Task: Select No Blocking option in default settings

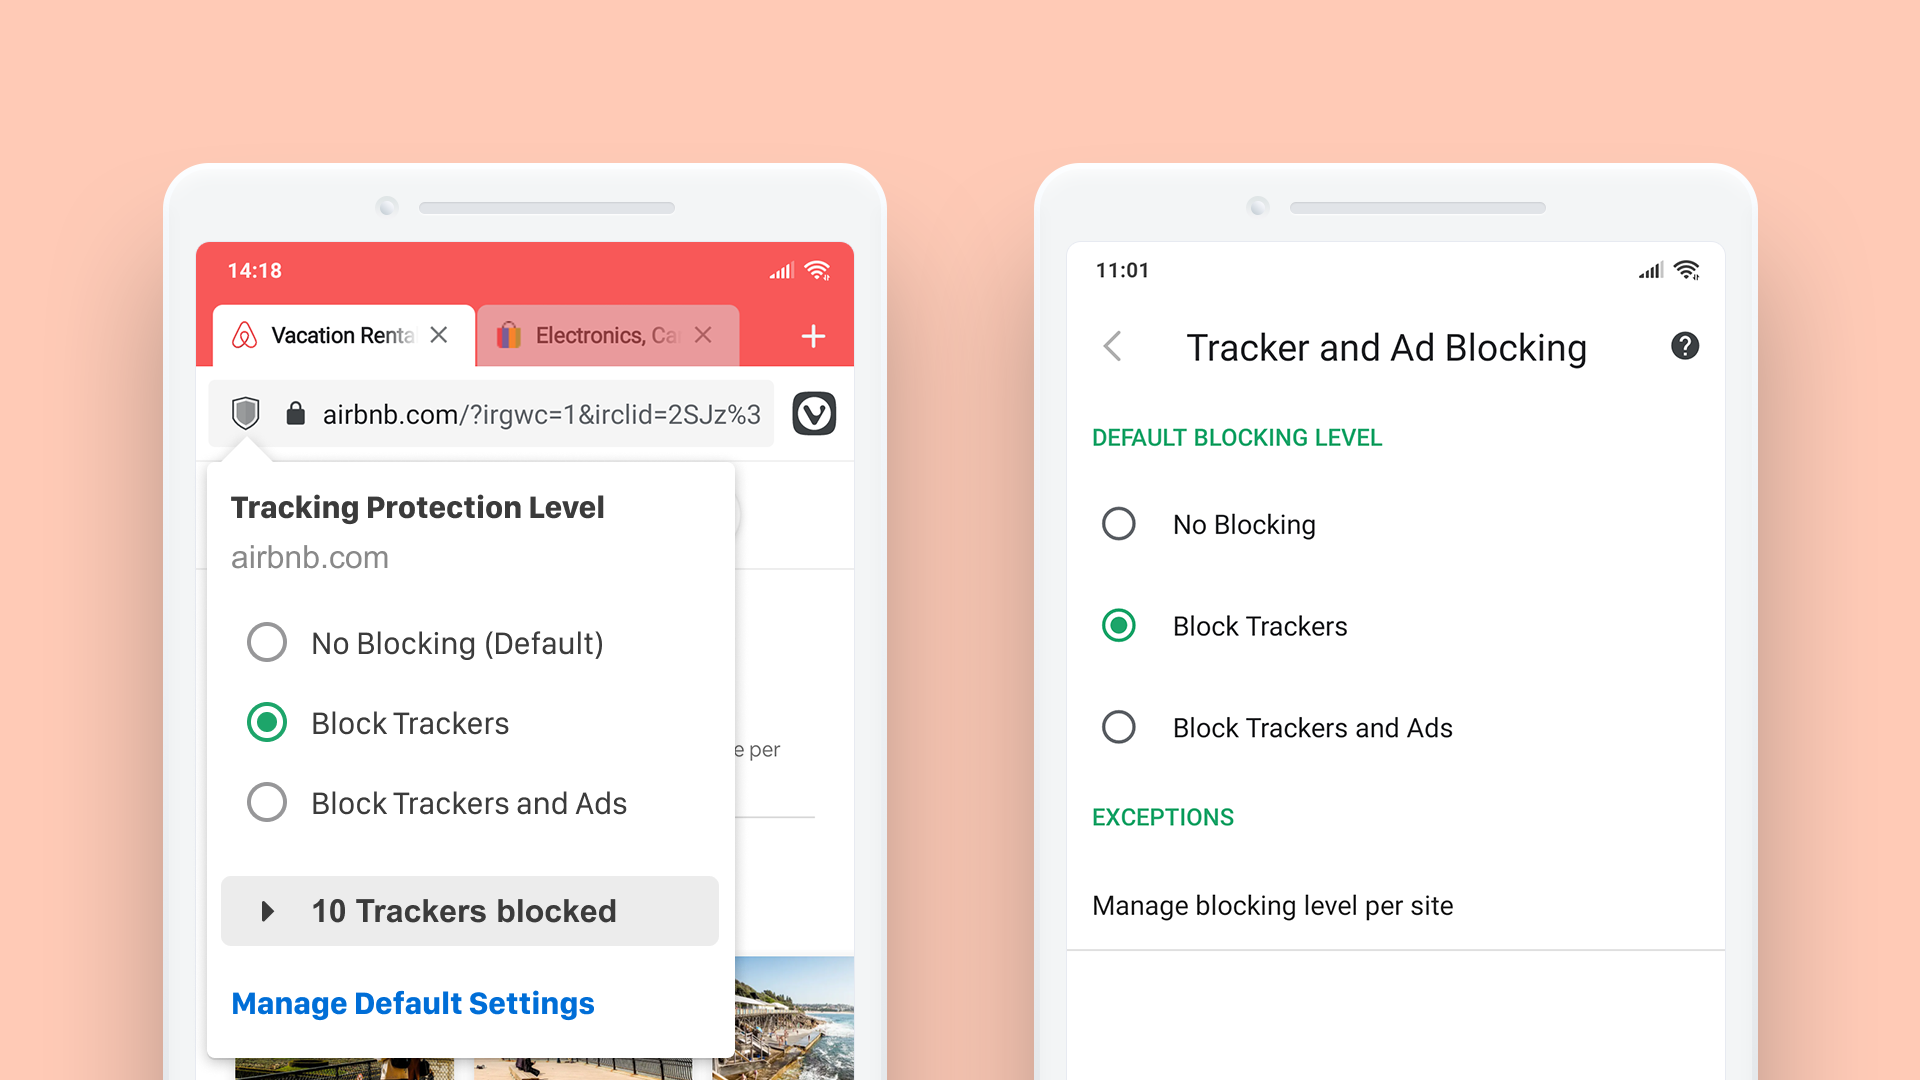Action: point(1120,522)
